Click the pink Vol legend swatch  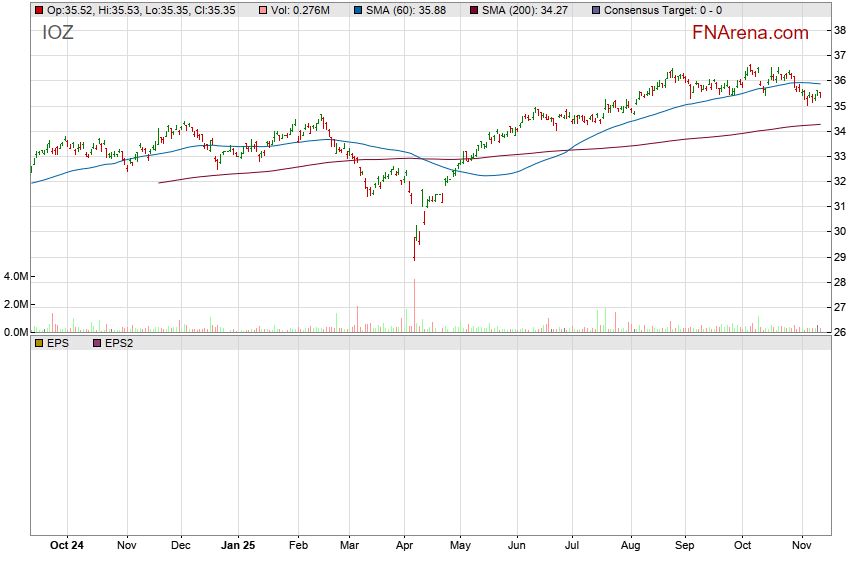(x=263, y=10)
